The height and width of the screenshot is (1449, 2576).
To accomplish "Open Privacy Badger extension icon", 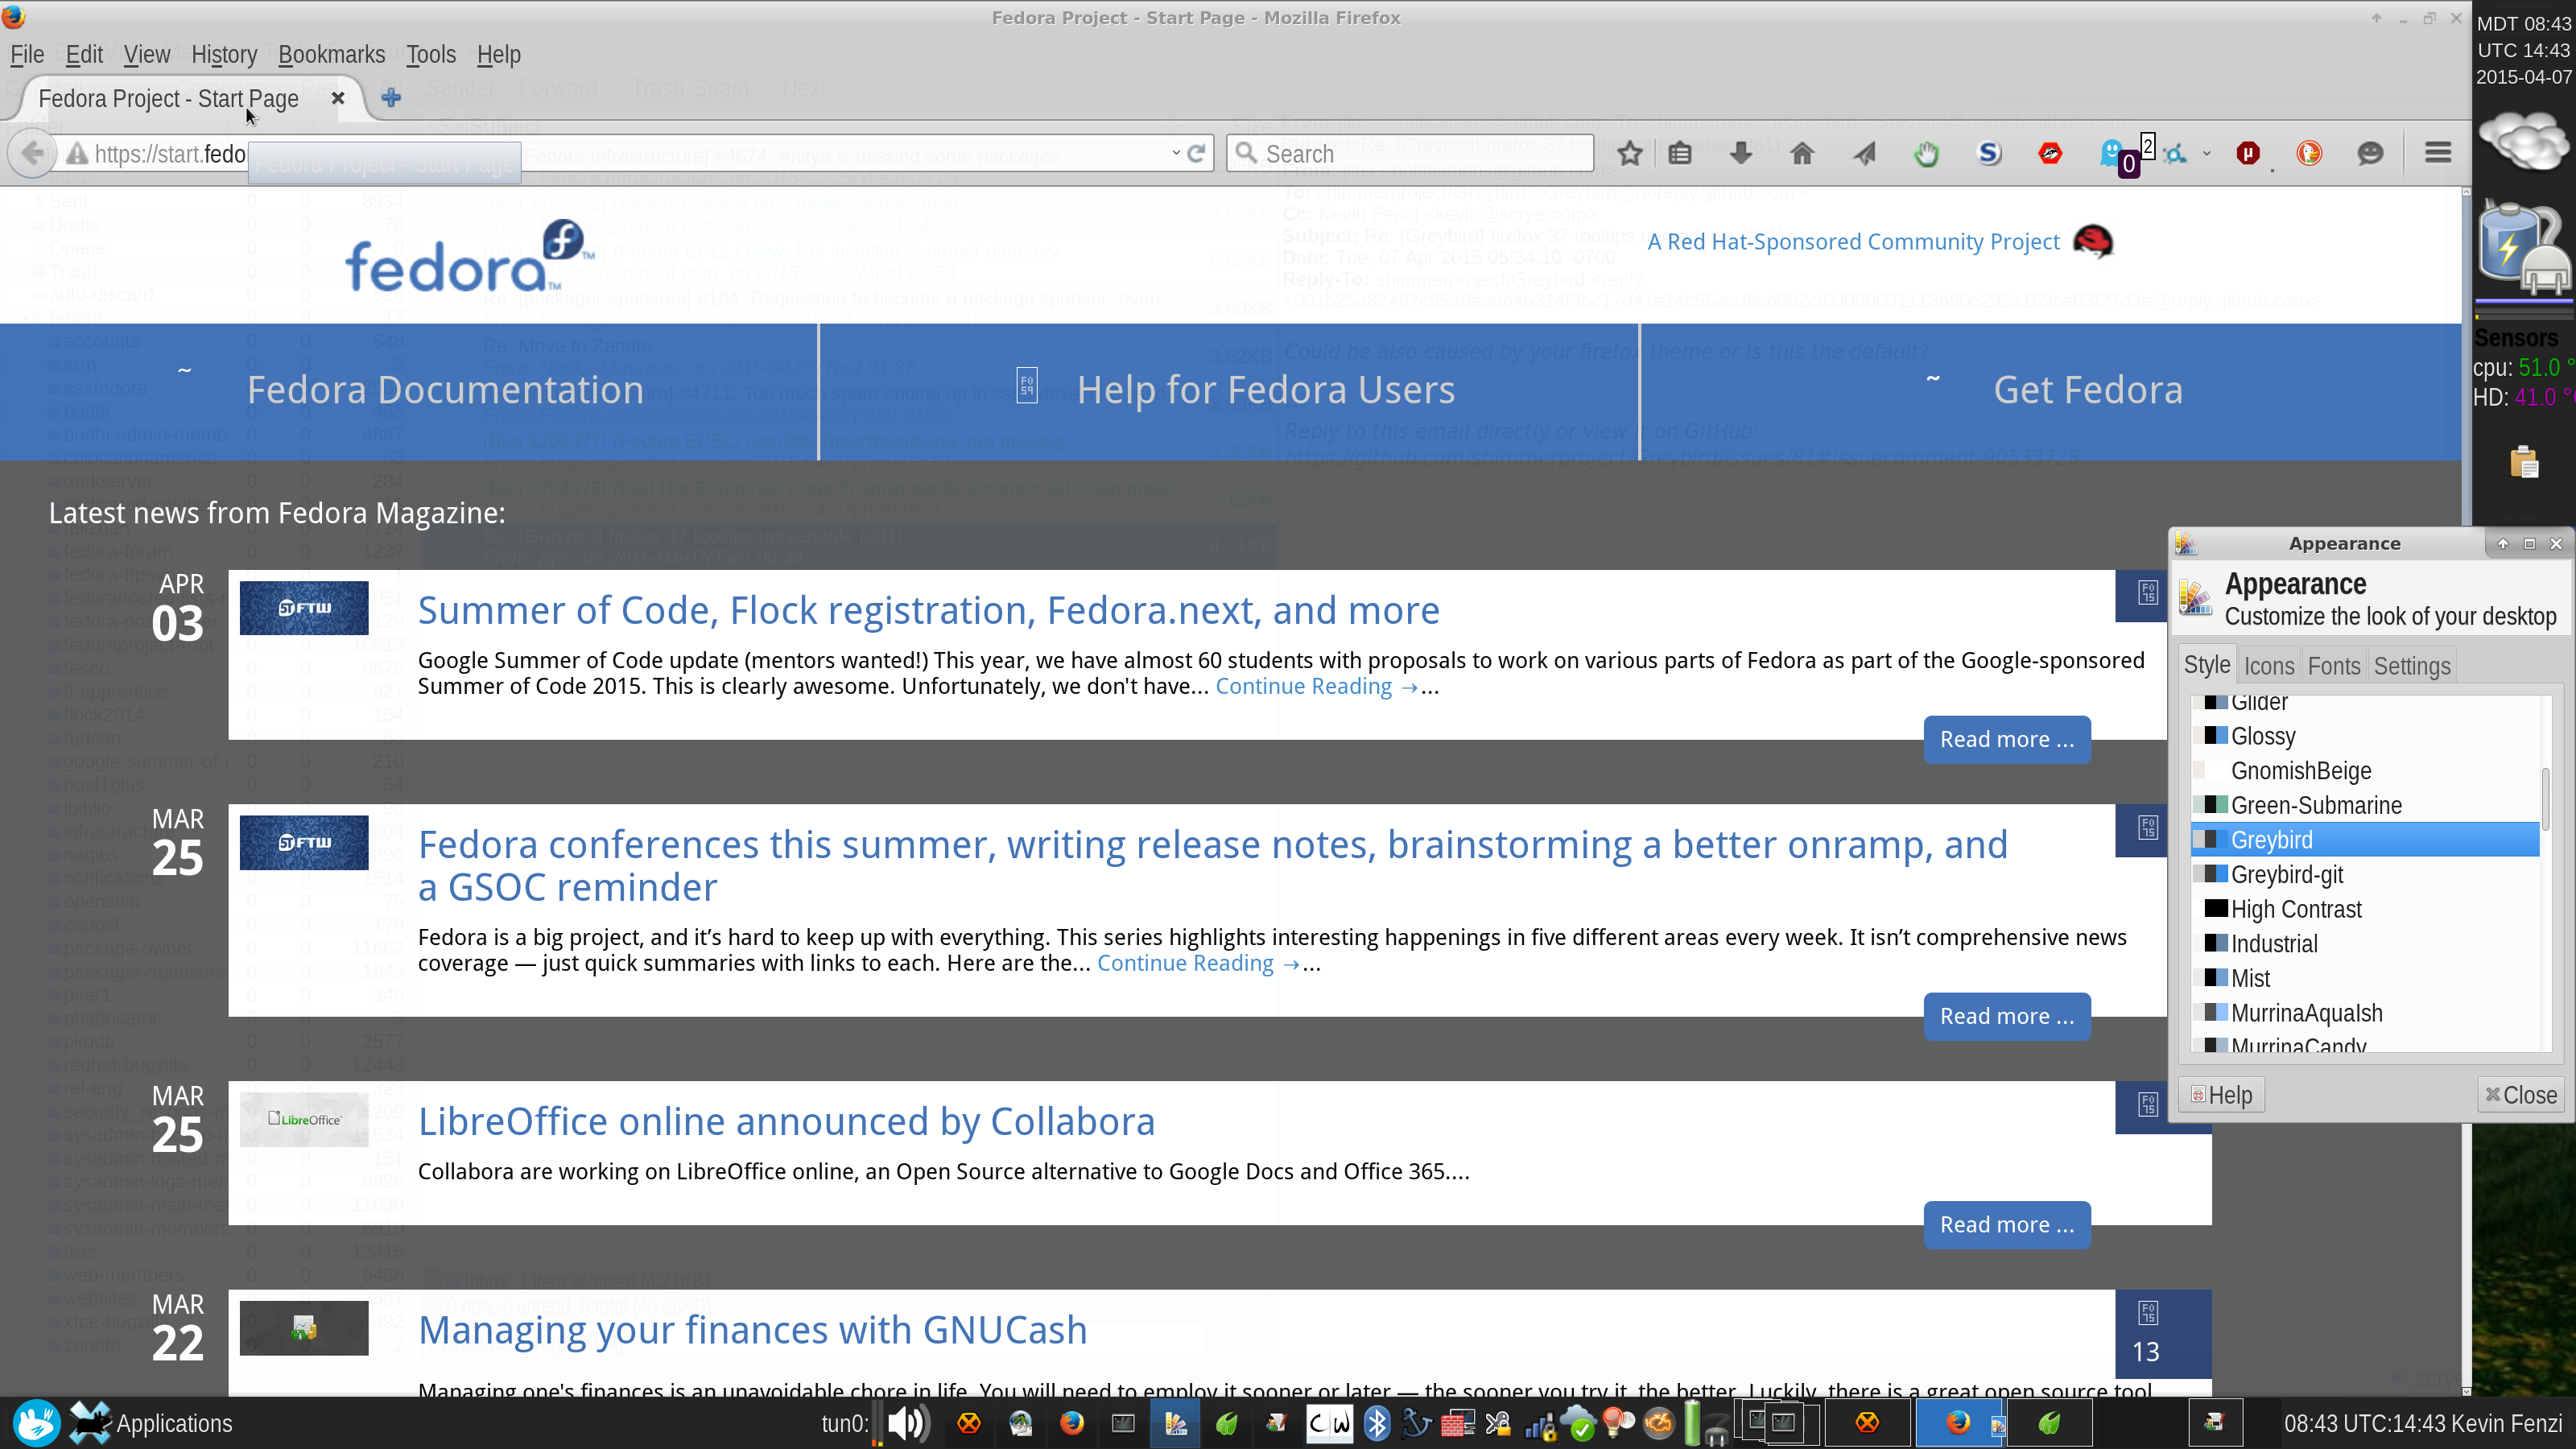I will tap(2050, 153).
